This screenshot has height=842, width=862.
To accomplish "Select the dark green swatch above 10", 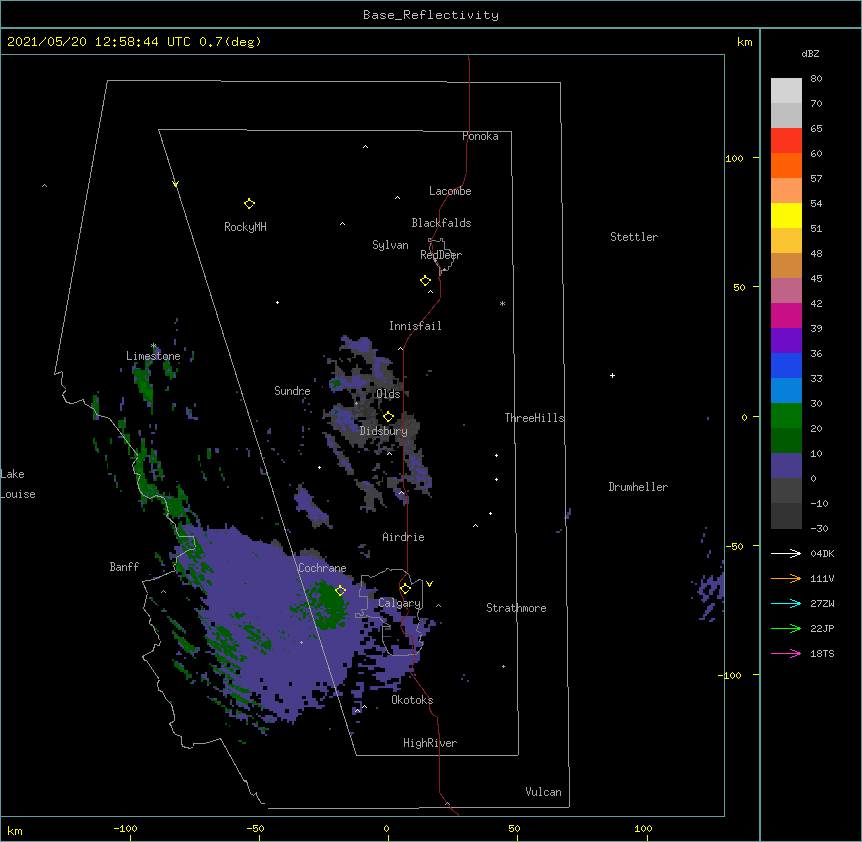I will pyautogui.click(x=786, y=440).
